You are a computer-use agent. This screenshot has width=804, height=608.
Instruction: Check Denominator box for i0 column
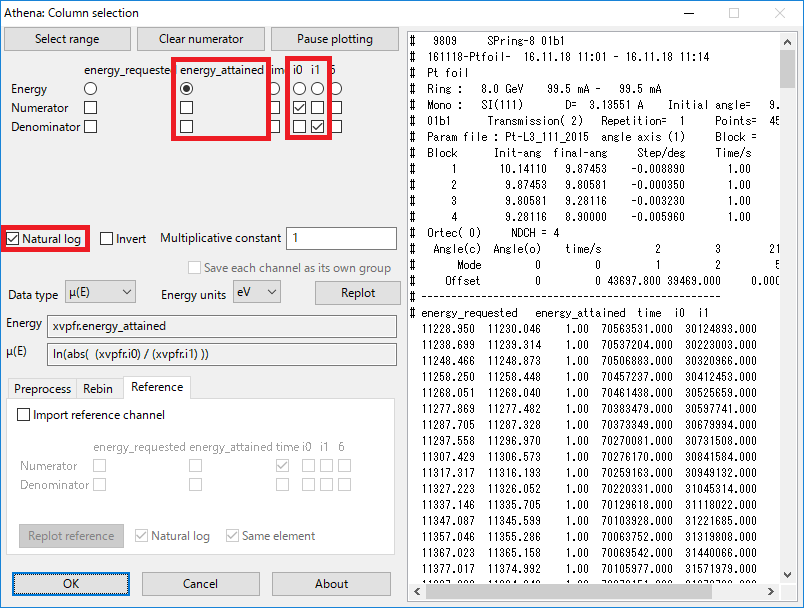(x=299, y=127)
